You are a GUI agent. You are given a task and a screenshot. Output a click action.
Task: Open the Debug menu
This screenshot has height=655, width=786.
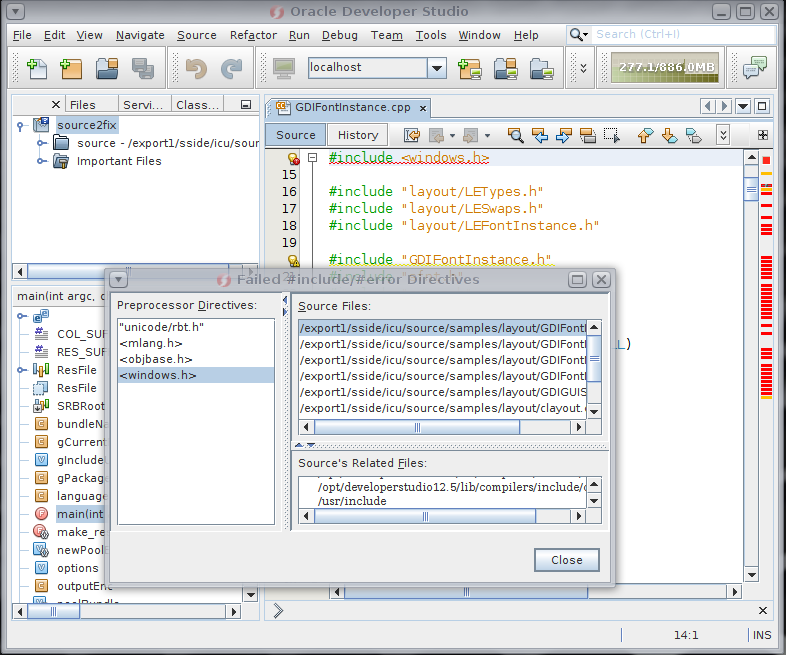pyautogui.click(x=339, y=35)
